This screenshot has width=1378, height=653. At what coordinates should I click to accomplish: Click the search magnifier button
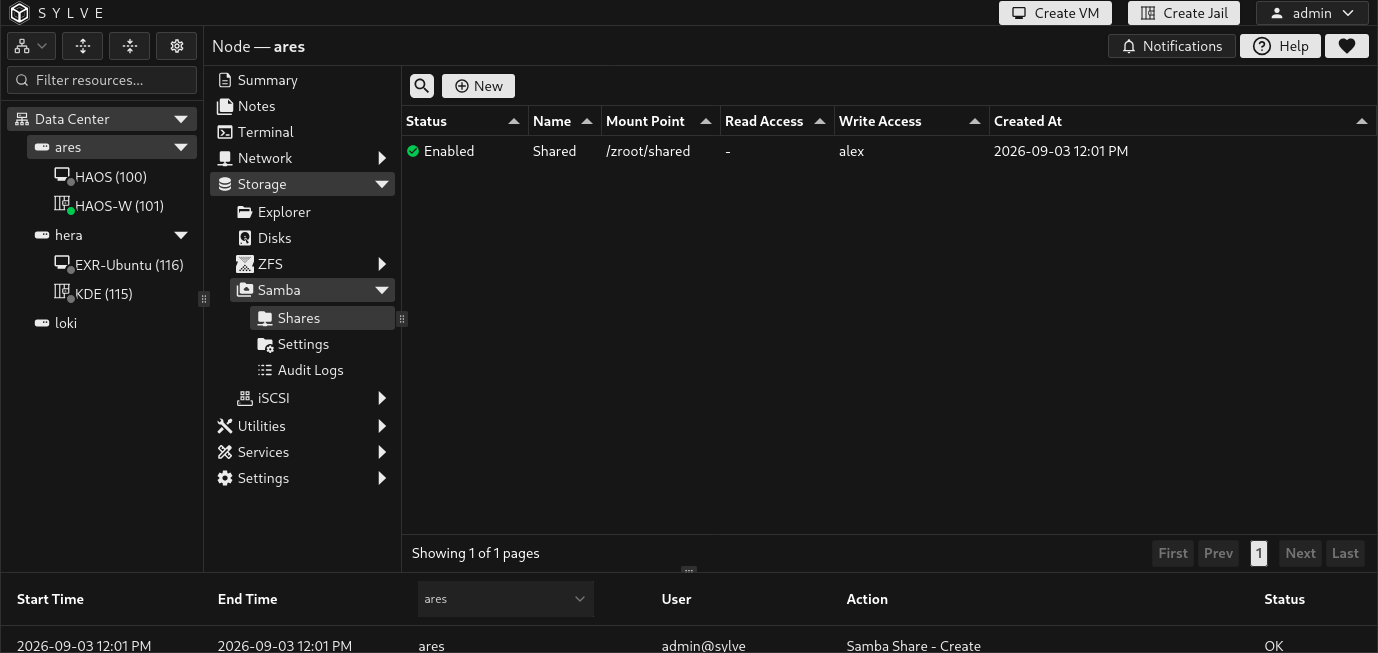pyautogui.click(x=422, y=86)
